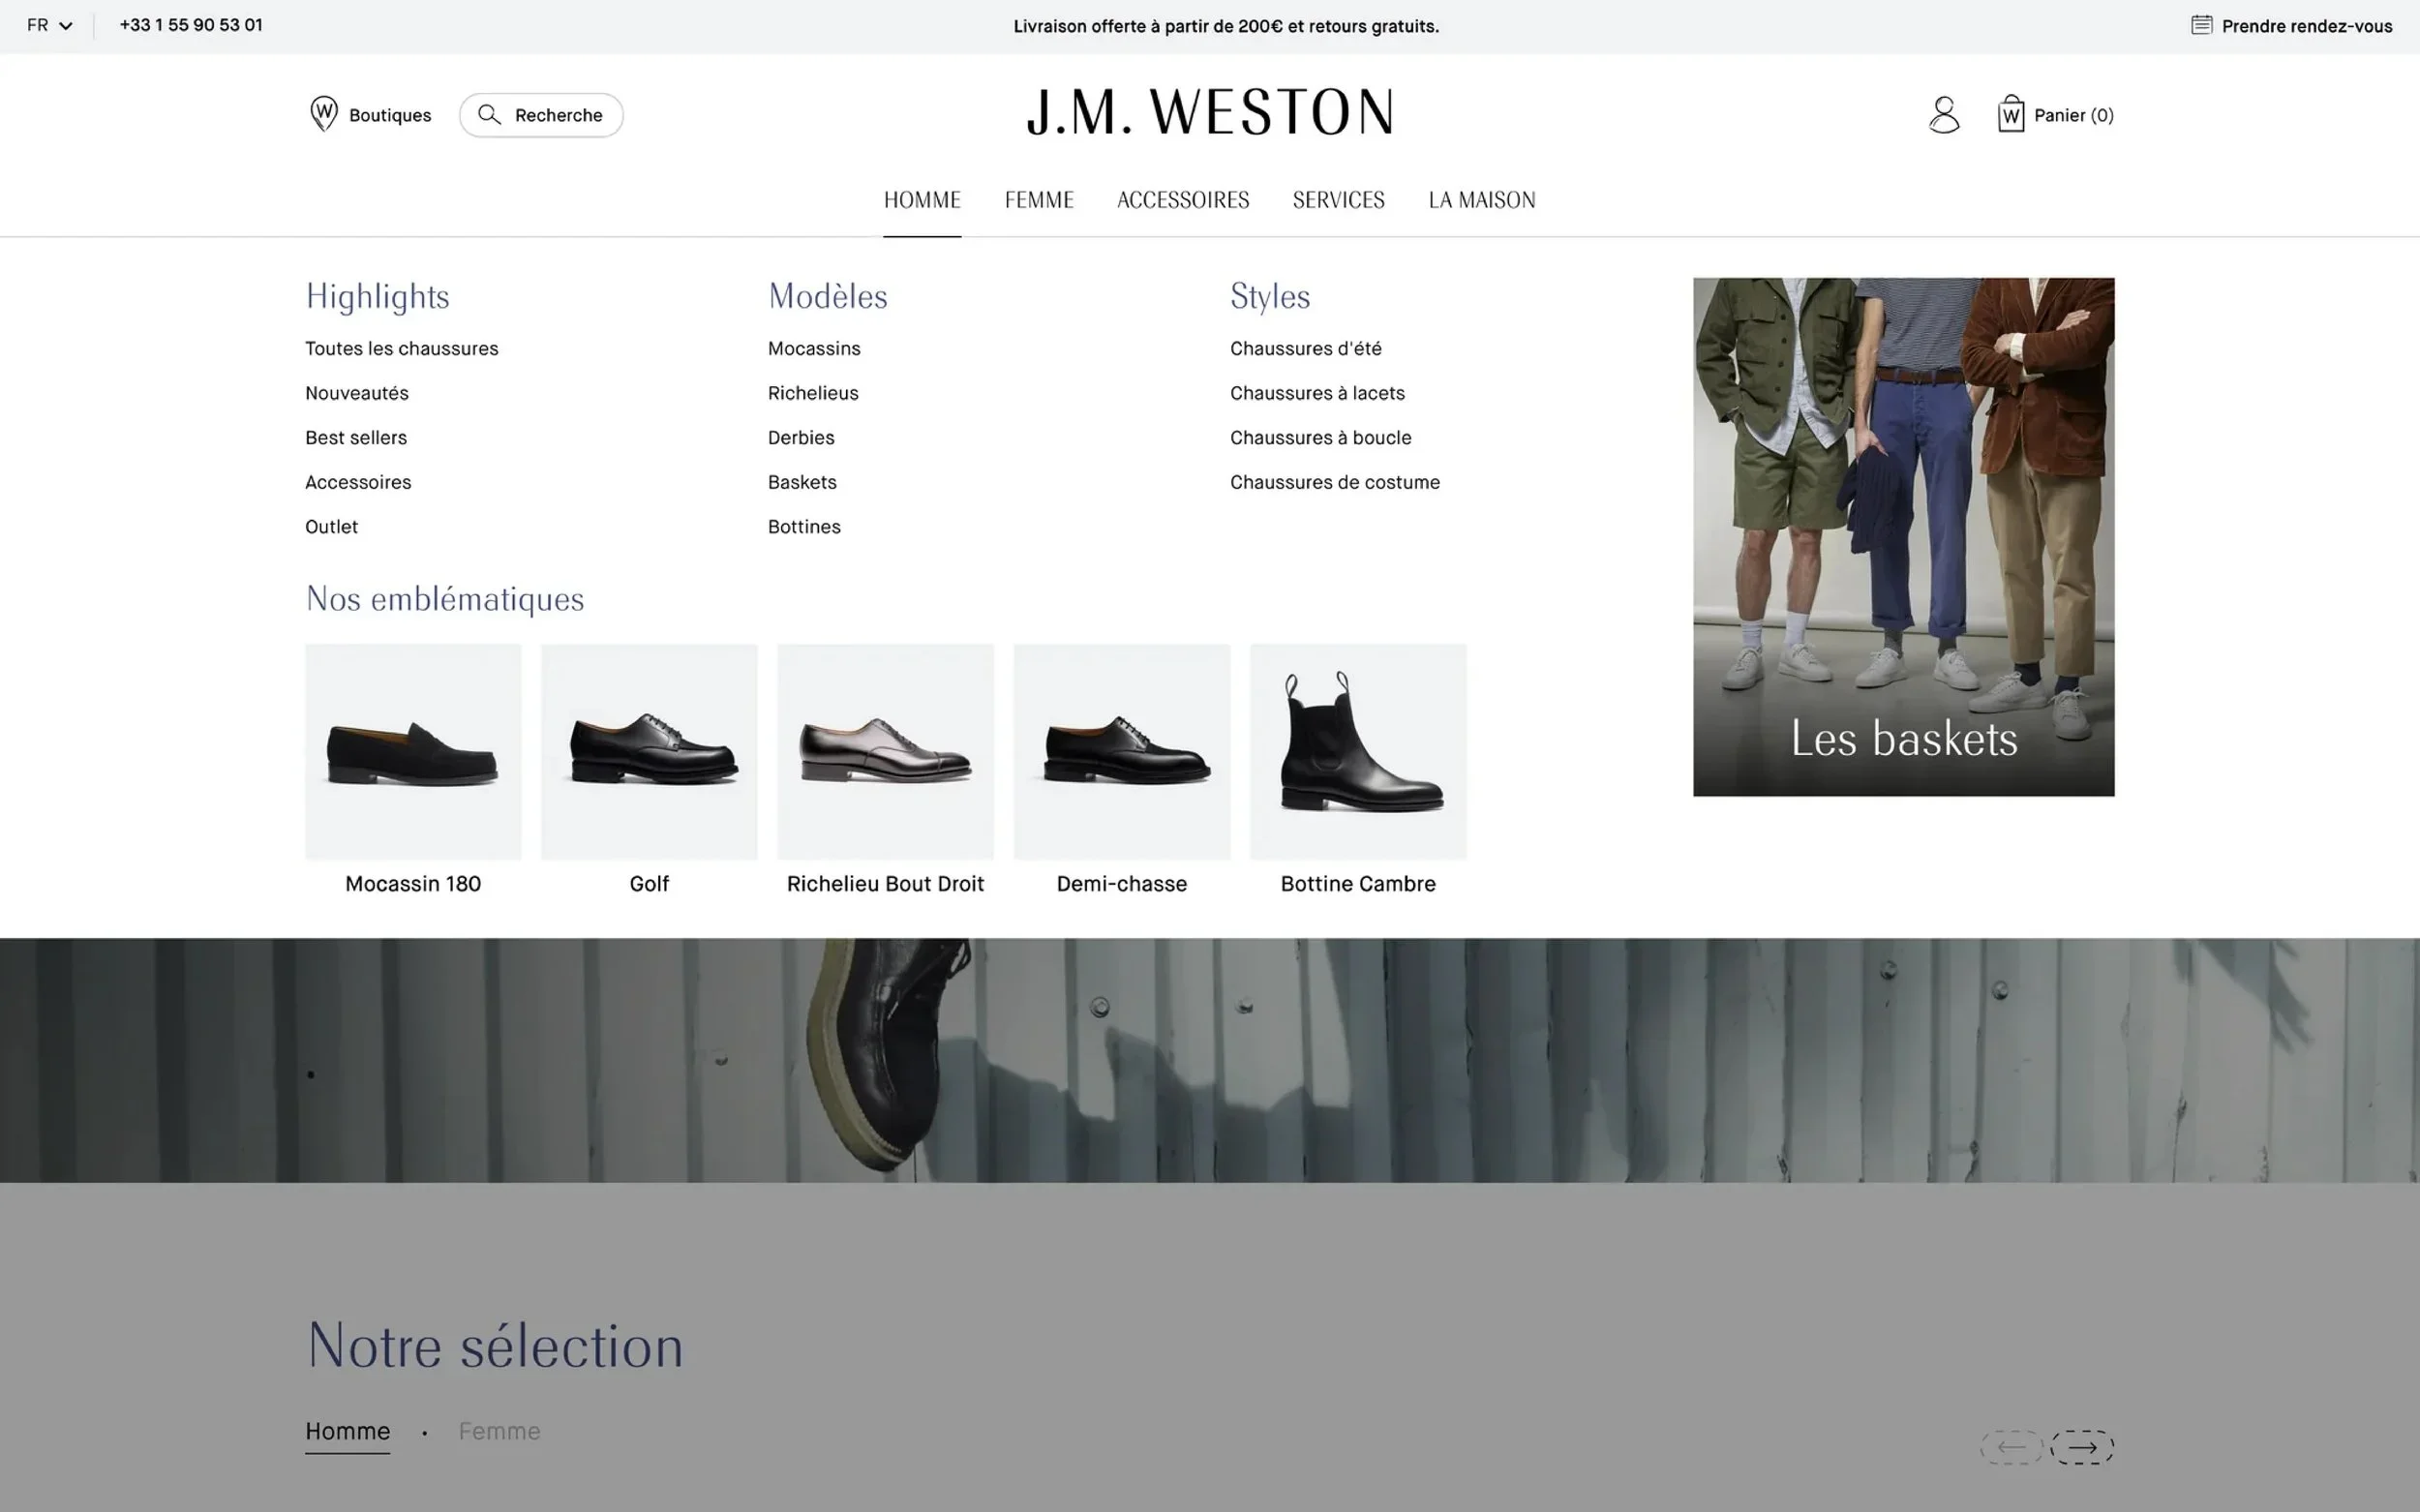Open the Les baskets promo image
Viewport: 2420px width, 1512px height.
click(1903, 537)
